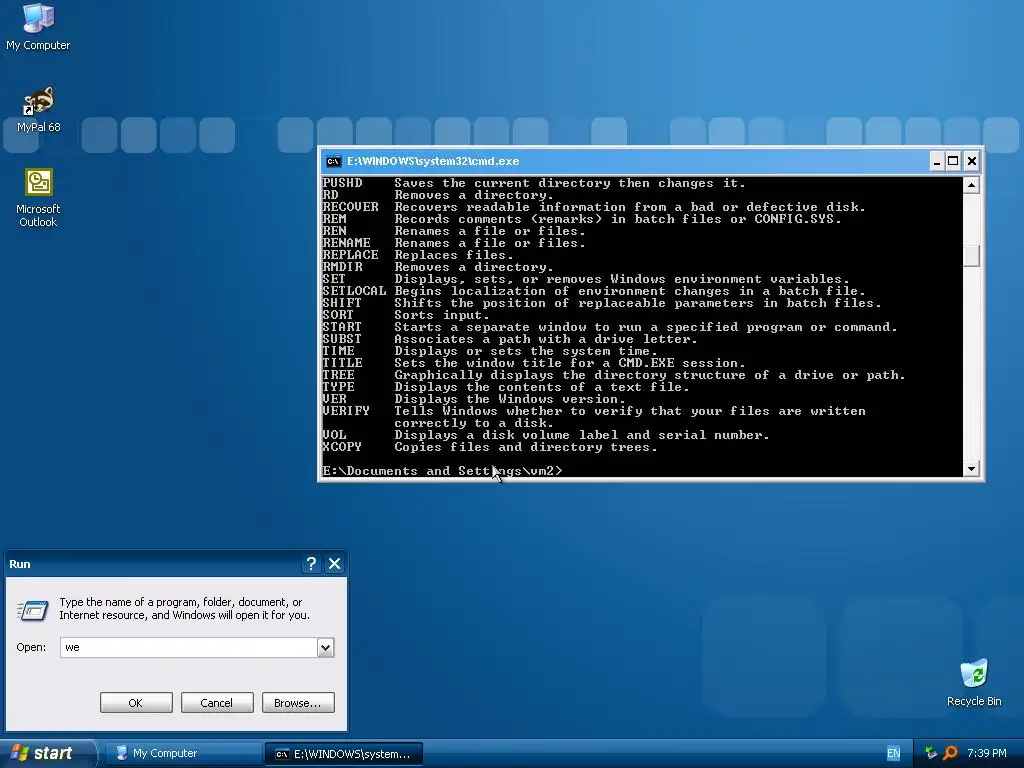
Task: Click the SHIFT command line in cmd
Action: pyautogui.click(x=602, y=303)
